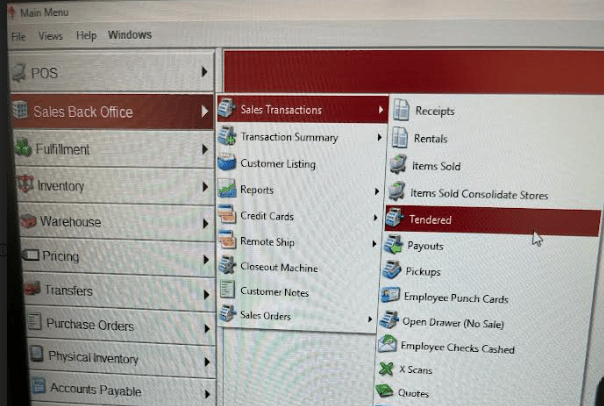The width and height of the screenshot is (604, 406).
Task: Click the Credit Cards icon
Action: click(x=227, y=215)
